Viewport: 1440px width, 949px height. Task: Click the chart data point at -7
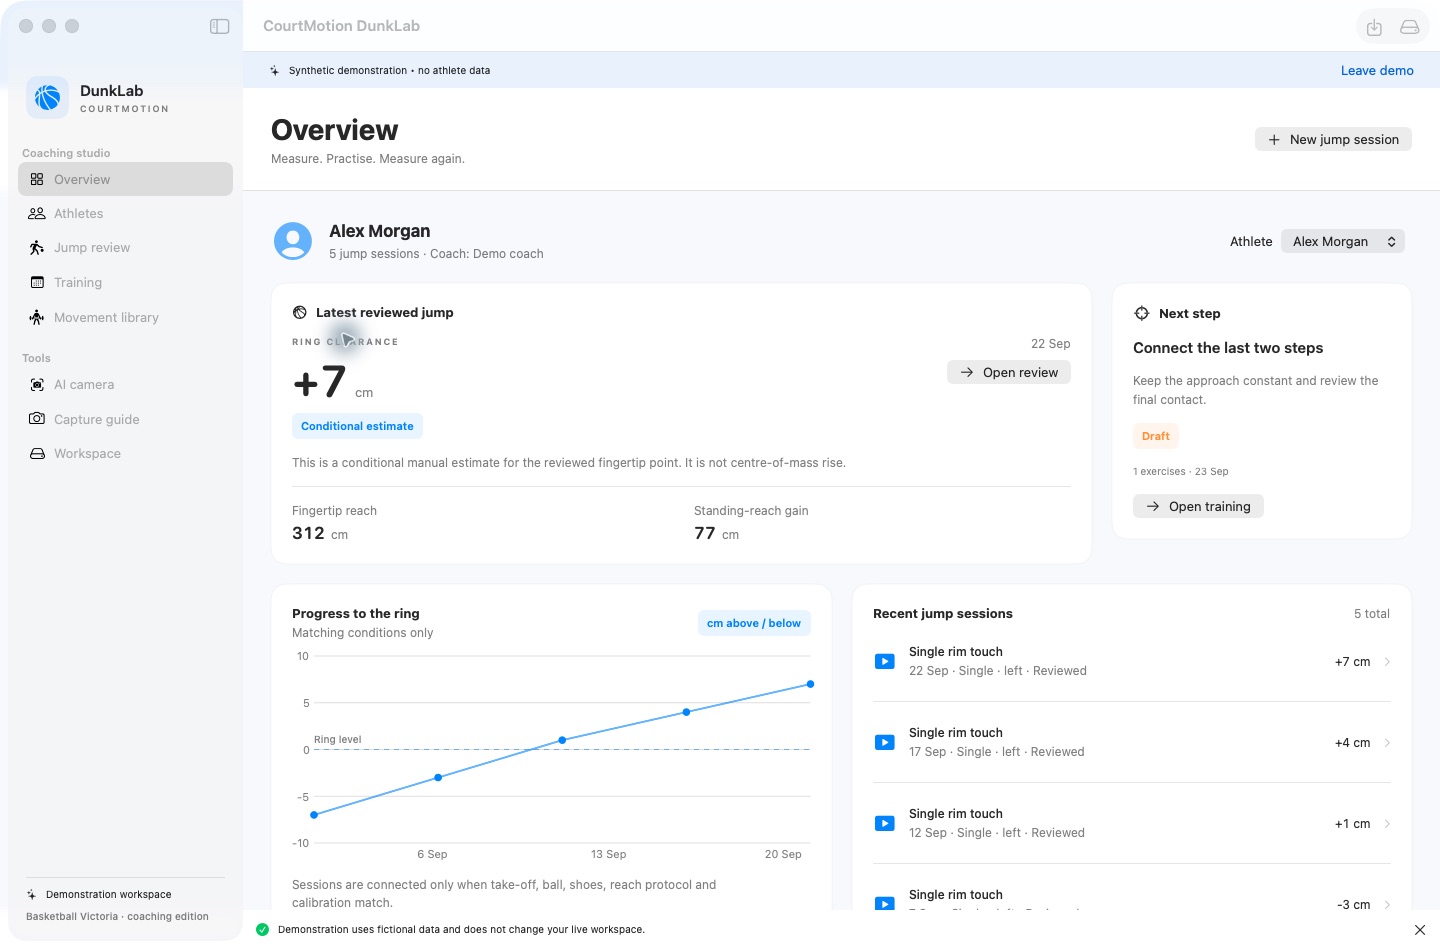(314, 815)
